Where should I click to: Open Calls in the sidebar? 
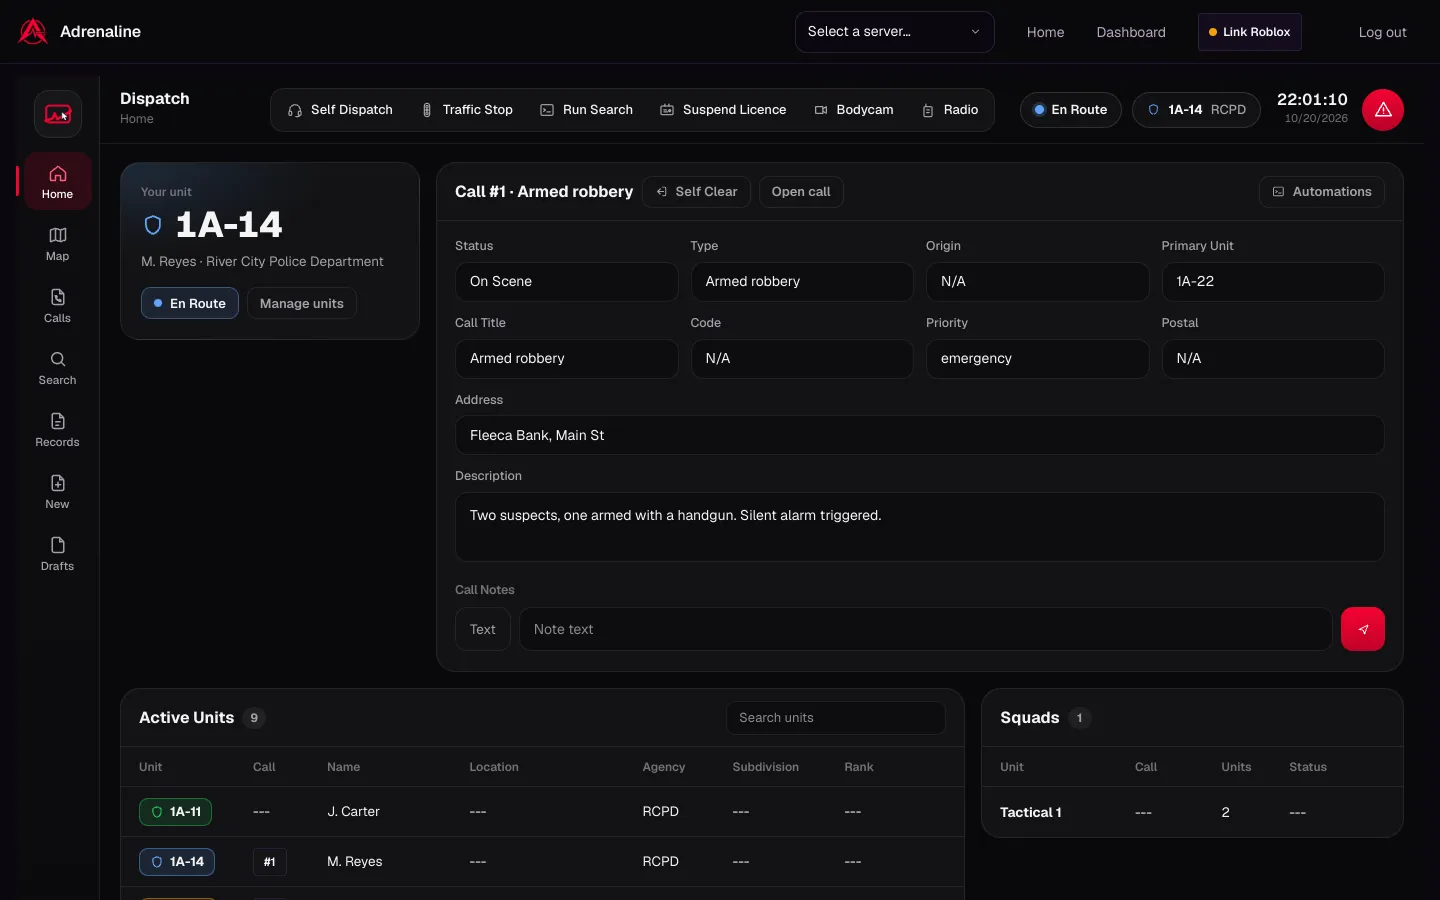(x=57, y=306)
